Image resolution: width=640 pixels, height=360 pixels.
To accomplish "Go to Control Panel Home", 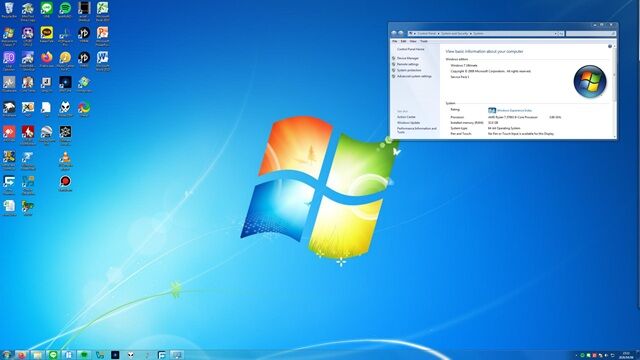I will point(411,49).
